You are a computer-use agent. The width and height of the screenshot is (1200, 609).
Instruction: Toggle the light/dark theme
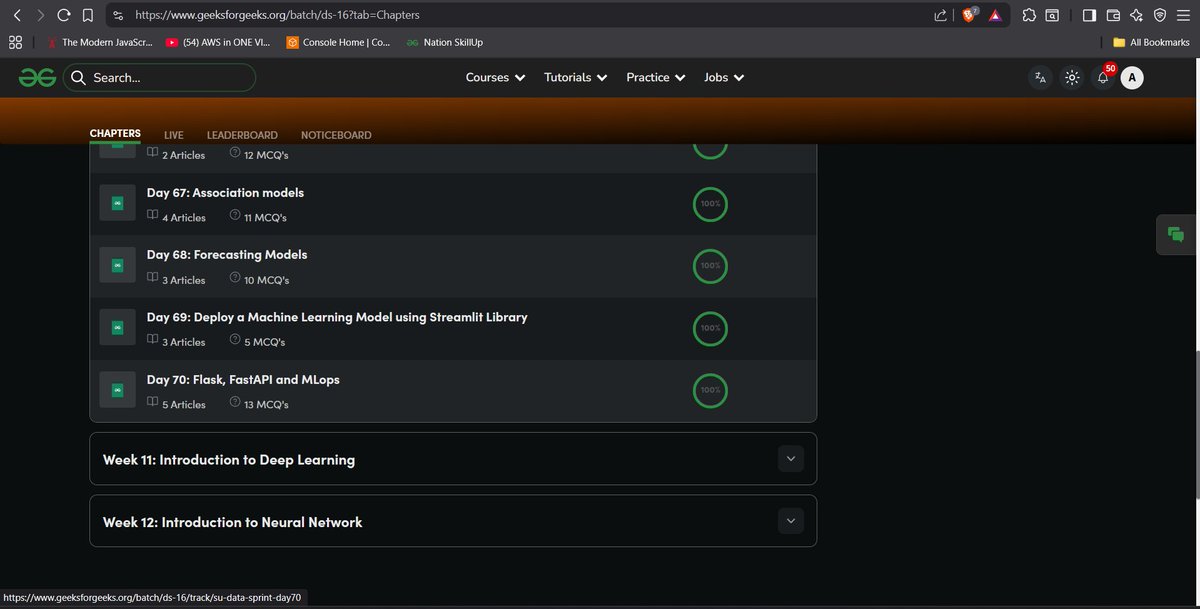coord(1072,77)
